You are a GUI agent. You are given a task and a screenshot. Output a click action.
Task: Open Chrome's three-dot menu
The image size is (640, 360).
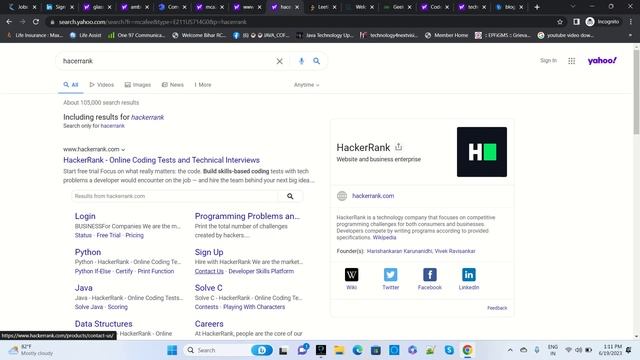point(631,22)
